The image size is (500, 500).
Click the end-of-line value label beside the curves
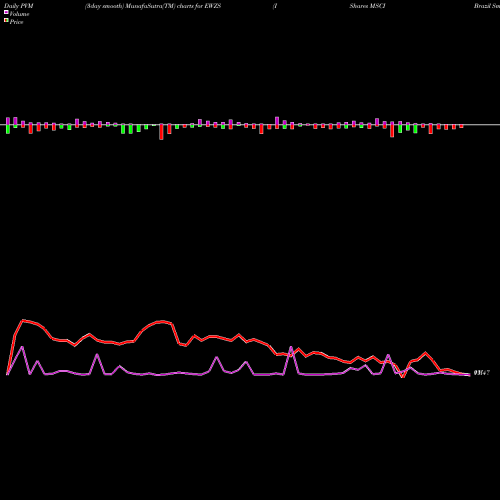[482, 373]
